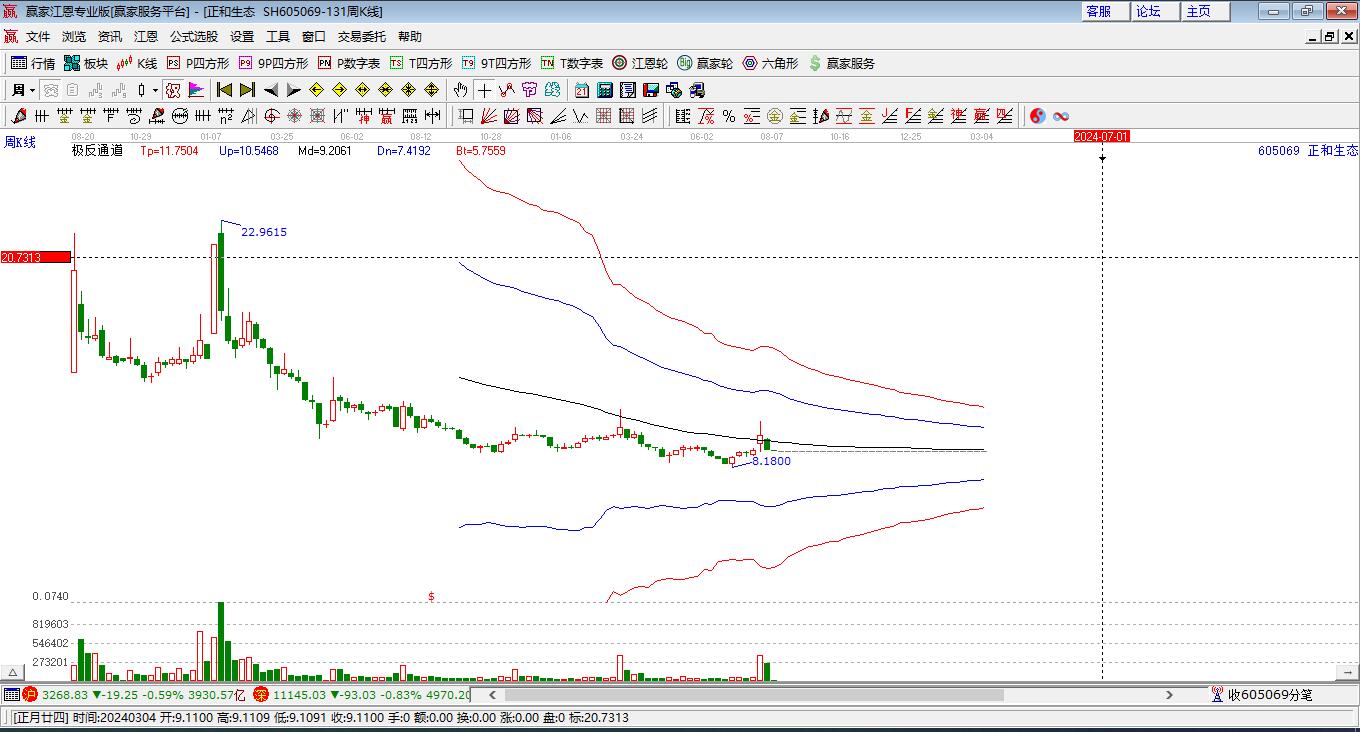Screen dimensions: 1360x732
Task: Click the red-blue yin-yang icon
Action: [x=1037, y=116]
